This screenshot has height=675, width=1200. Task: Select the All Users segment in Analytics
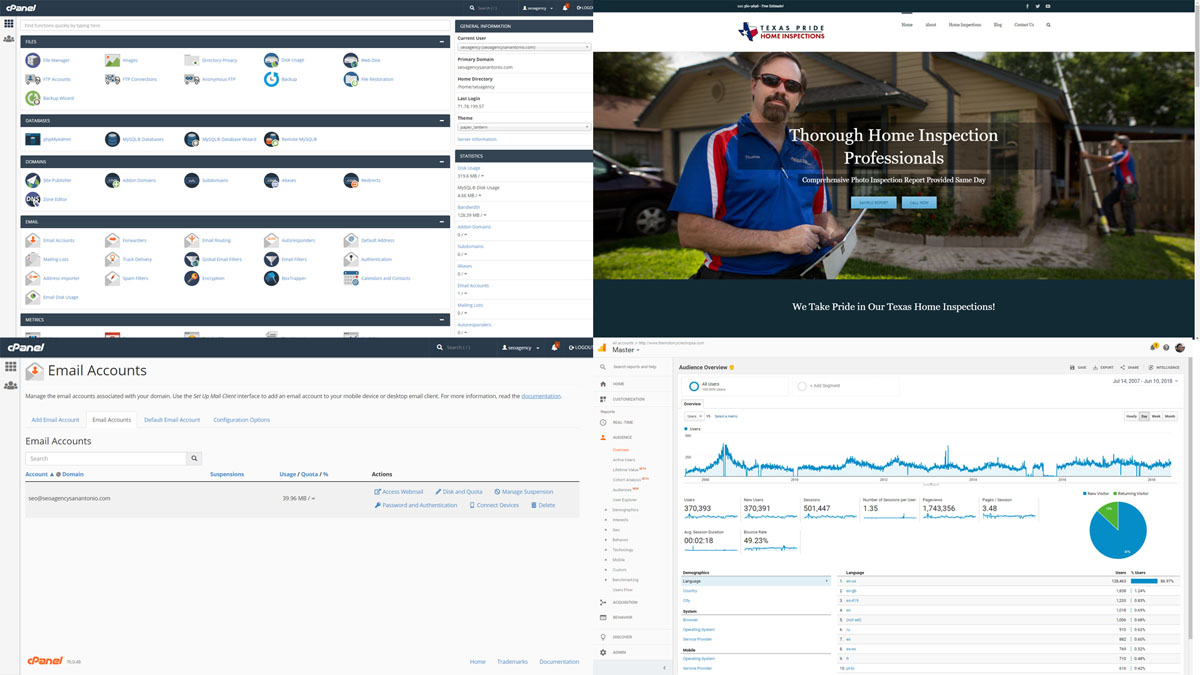(735, 386)
